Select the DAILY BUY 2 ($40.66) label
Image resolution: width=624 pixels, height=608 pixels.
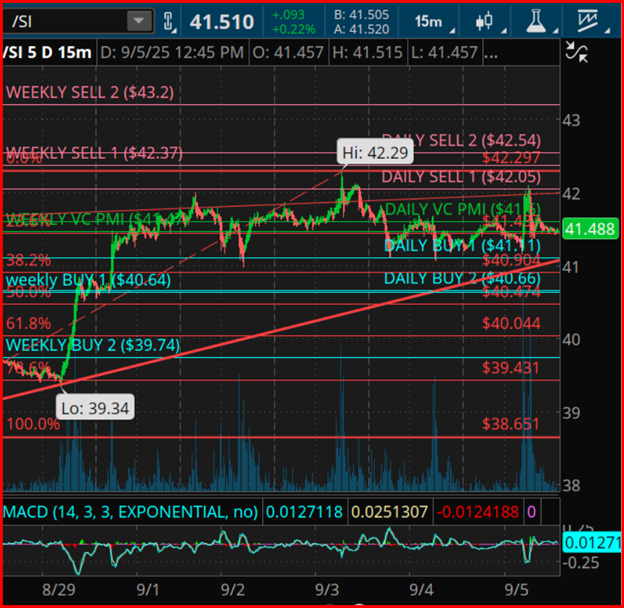point(462,278)
